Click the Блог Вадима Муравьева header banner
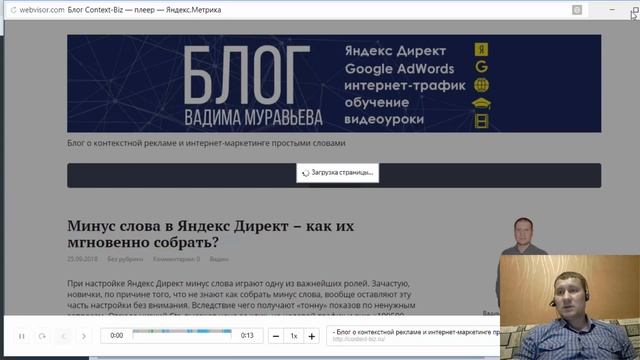The image size is (640, 360). point(334,83)
